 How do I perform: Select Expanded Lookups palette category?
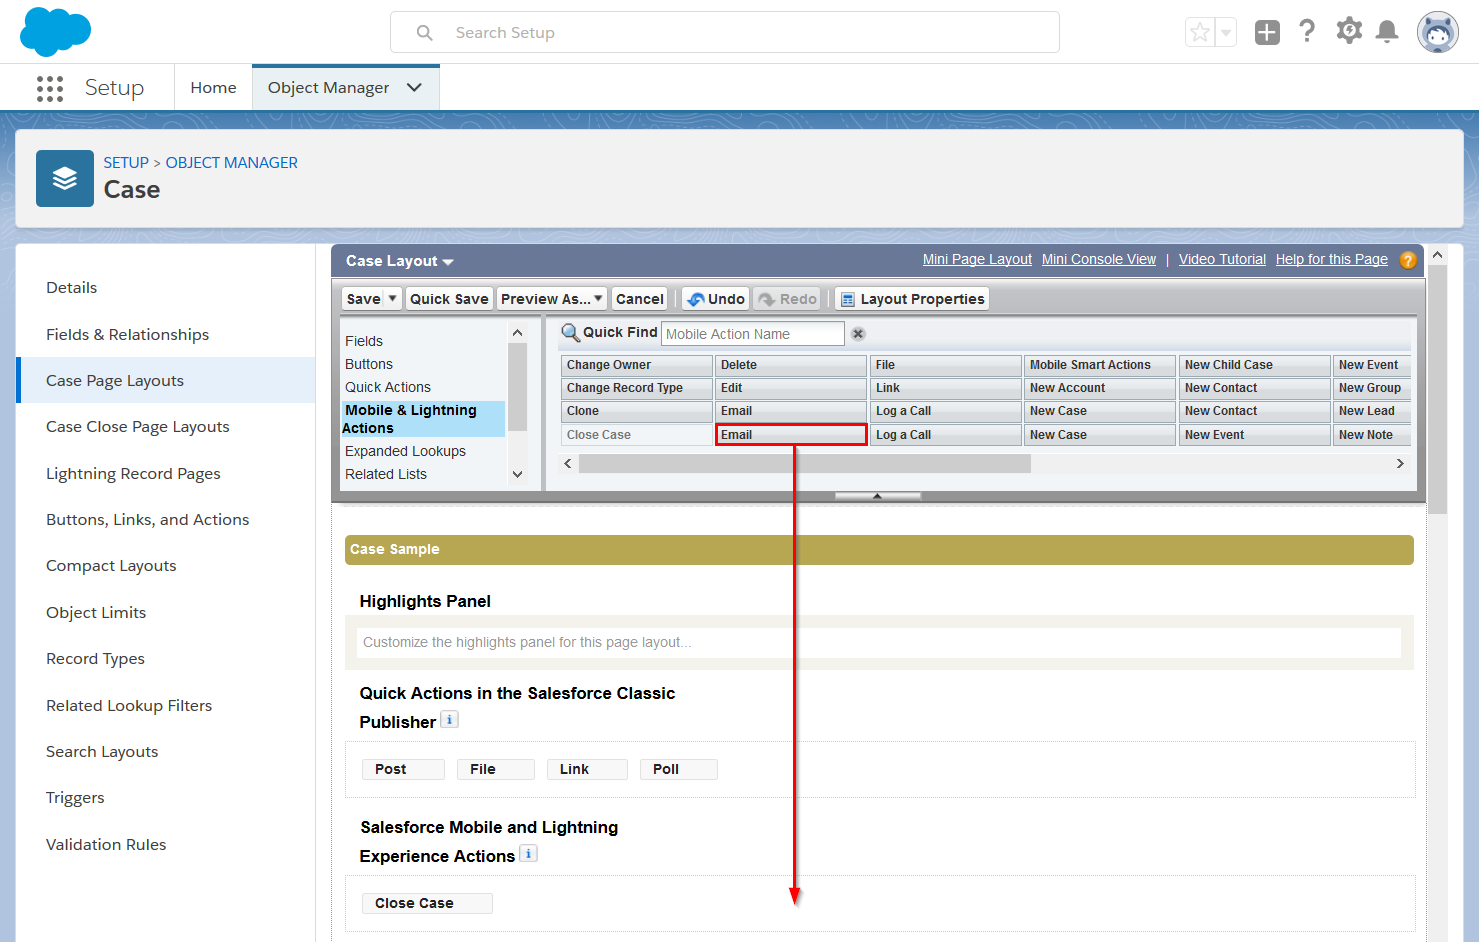tap(405, 451)
